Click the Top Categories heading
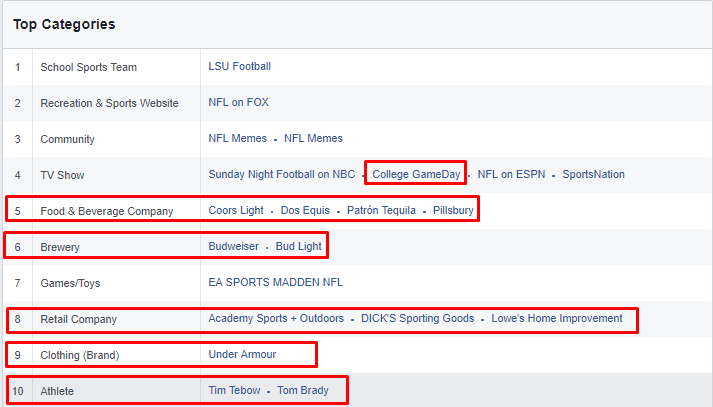Viewport: 713px width, 407px height. (64, 24)
